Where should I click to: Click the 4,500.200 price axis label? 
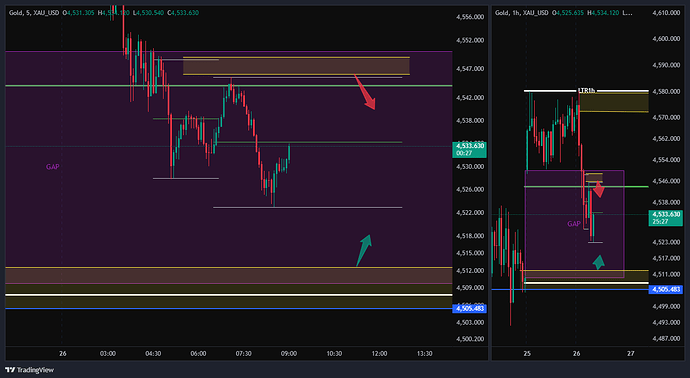(470, 339)
